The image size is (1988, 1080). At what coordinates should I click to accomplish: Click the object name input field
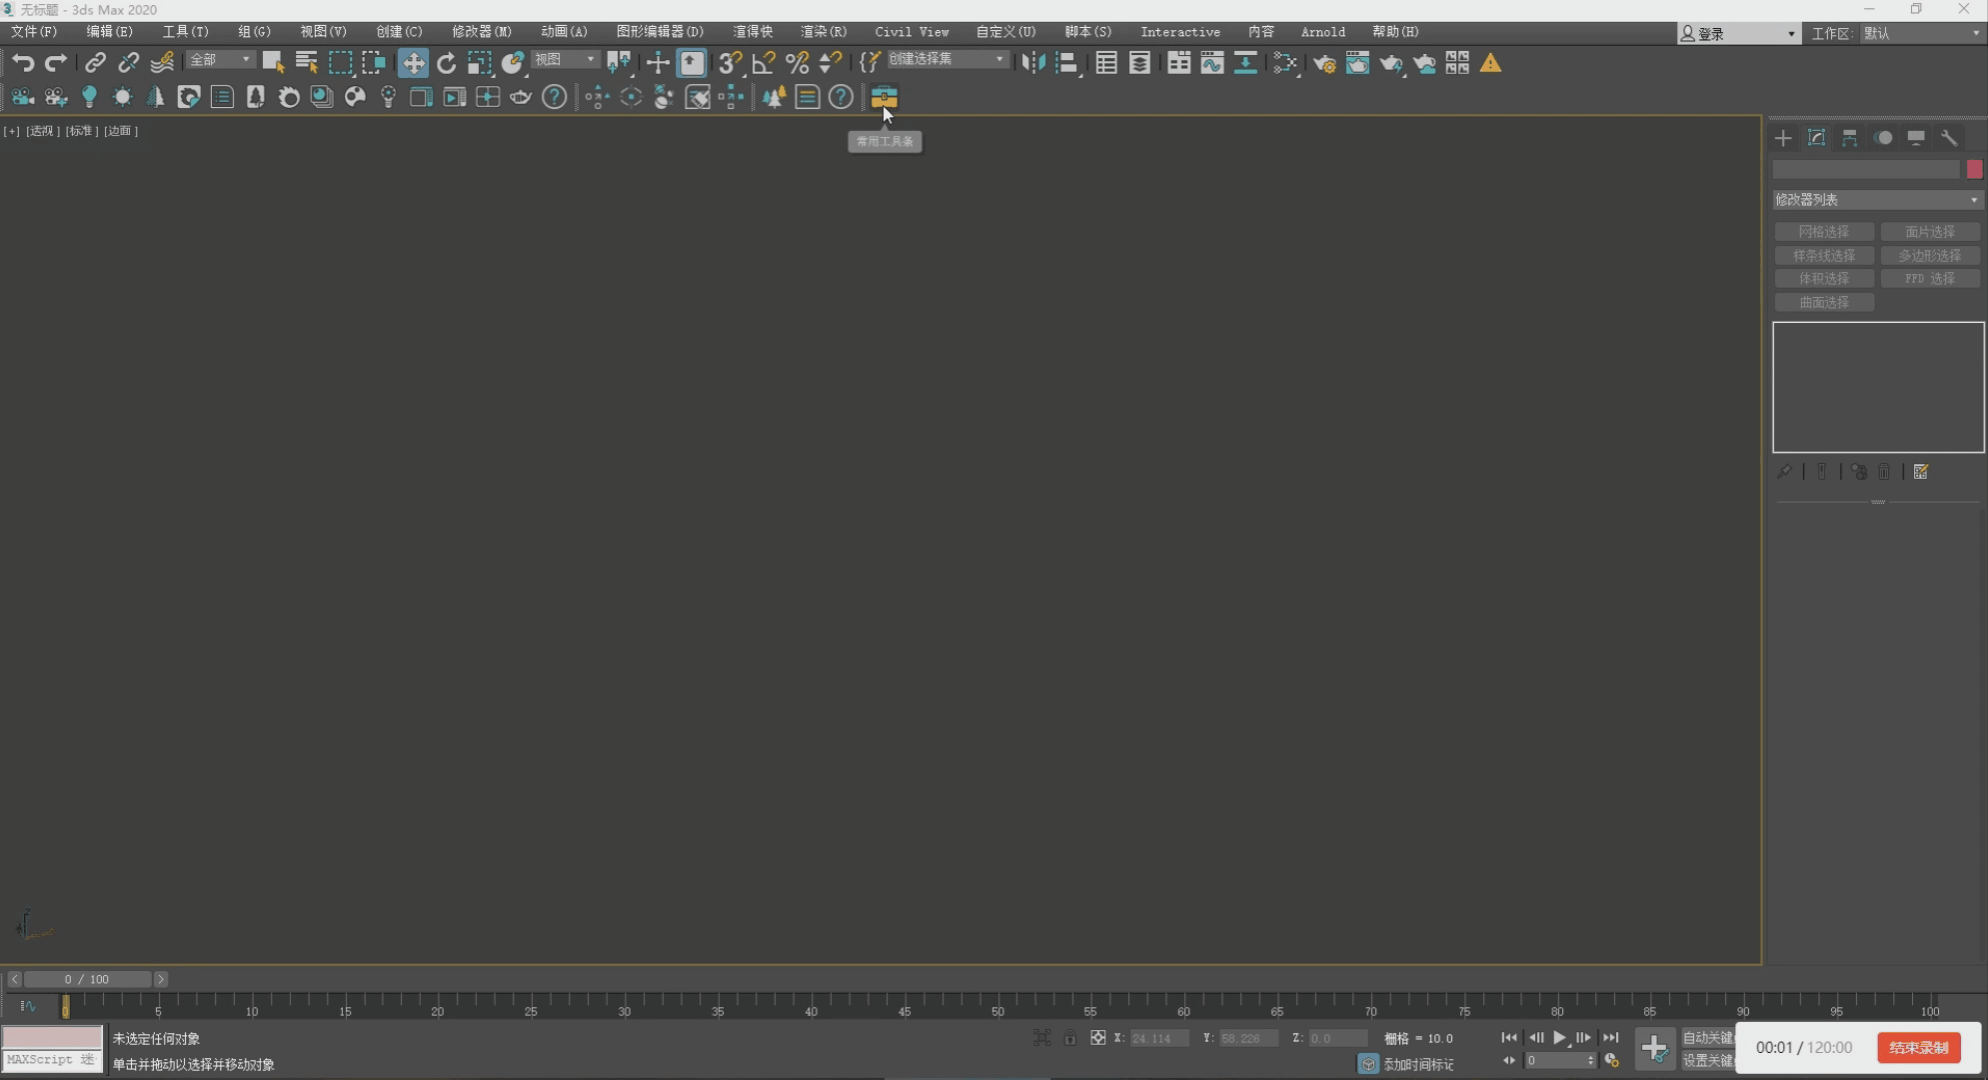[1866, 169]
